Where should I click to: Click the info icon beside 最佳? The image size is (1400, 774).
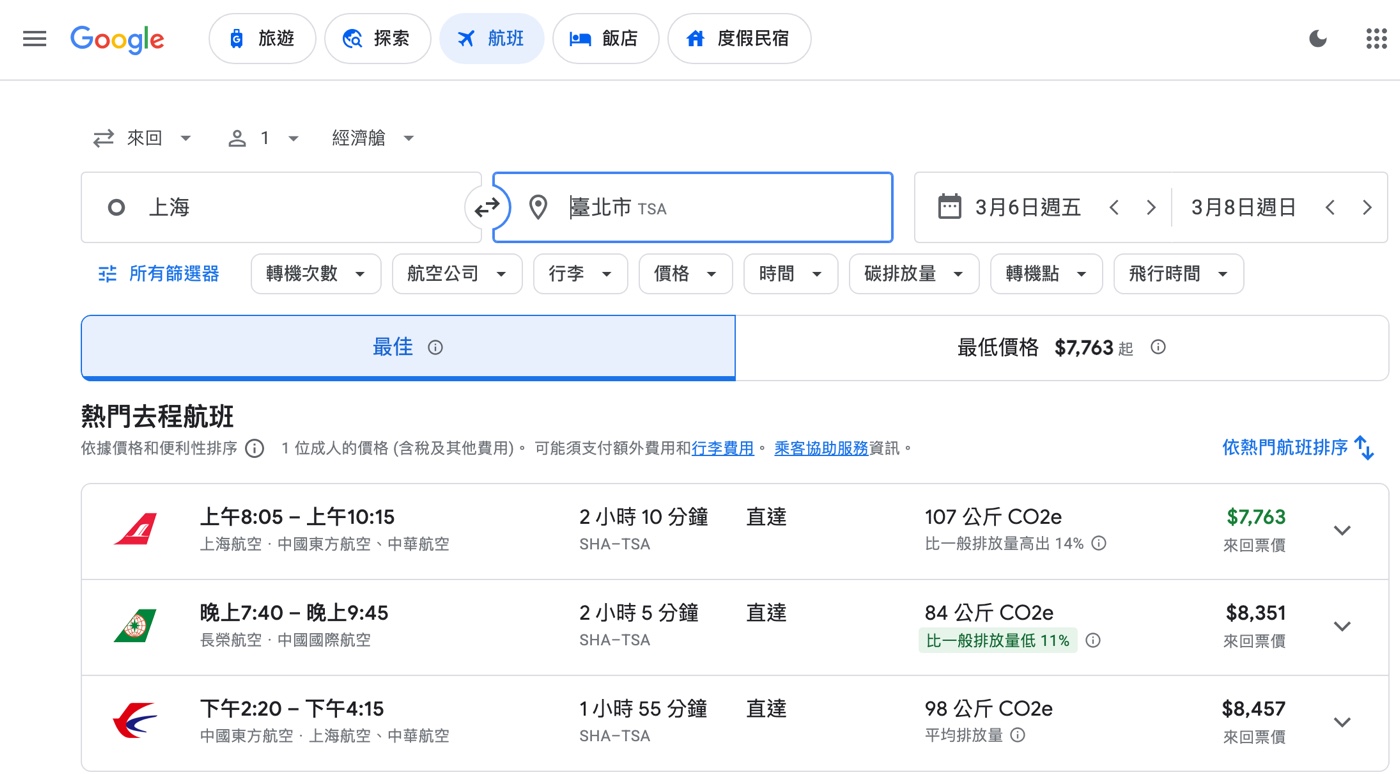click(435, 347)
